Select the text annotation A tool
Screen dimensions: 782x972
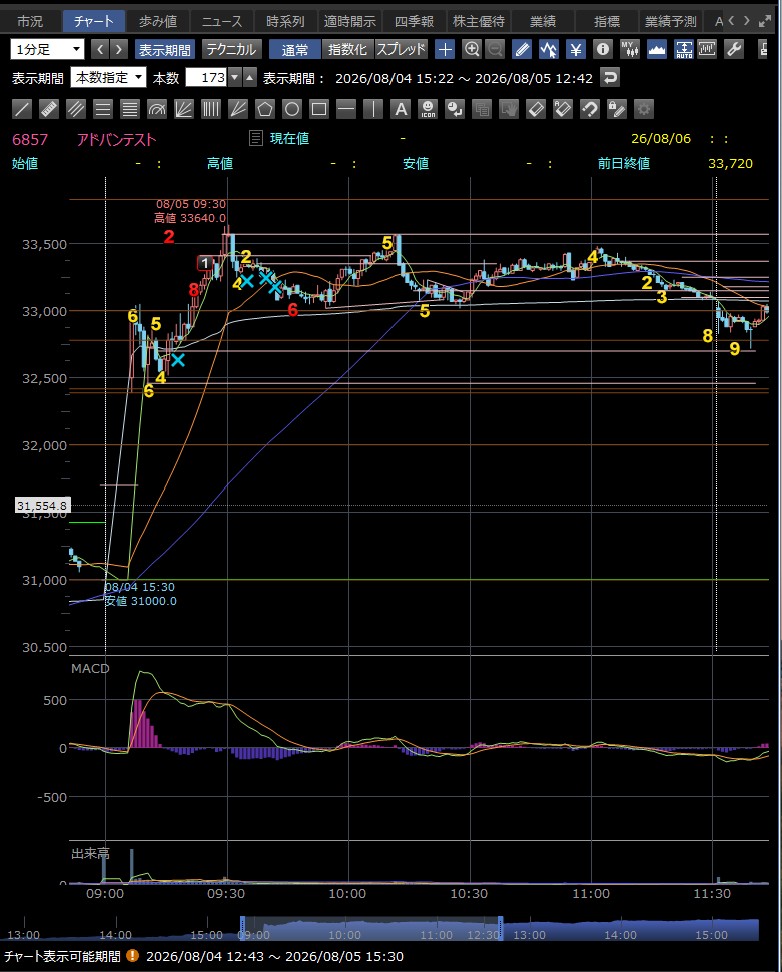pyautogui.click(x=401, y=110)
